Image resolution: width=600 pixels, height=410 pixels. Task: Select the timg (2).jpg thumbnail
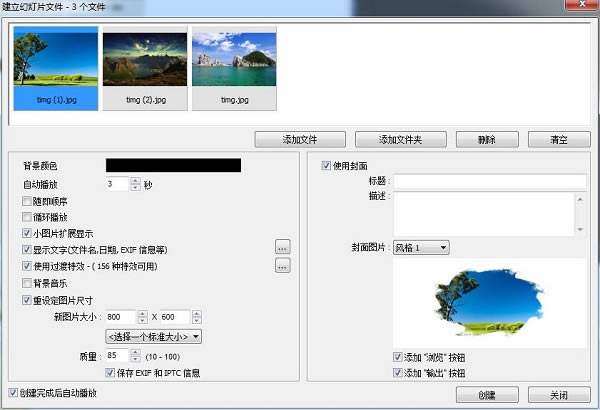point(145,69)
